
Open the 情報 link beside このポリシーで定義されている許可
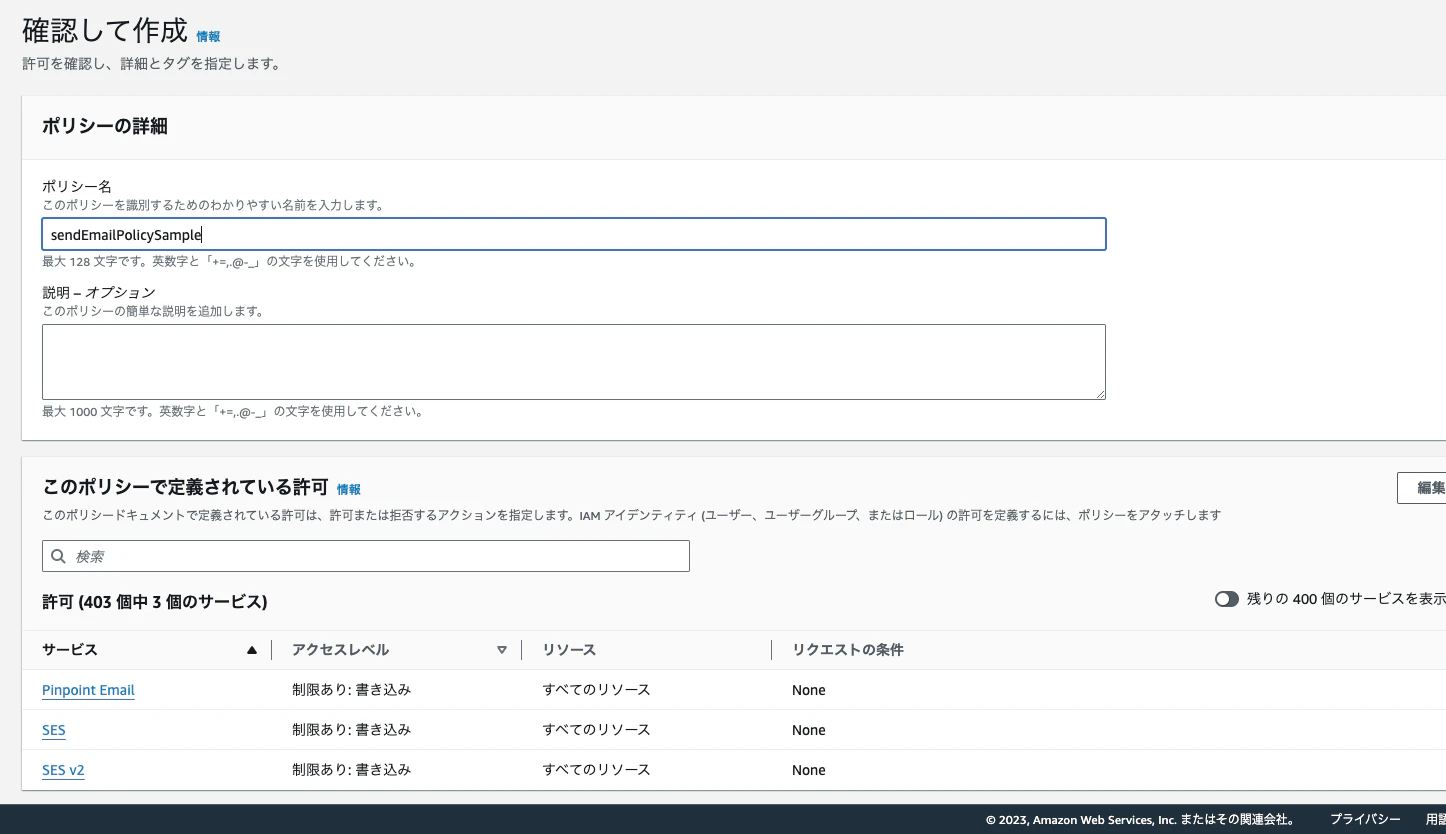point(349,490)
